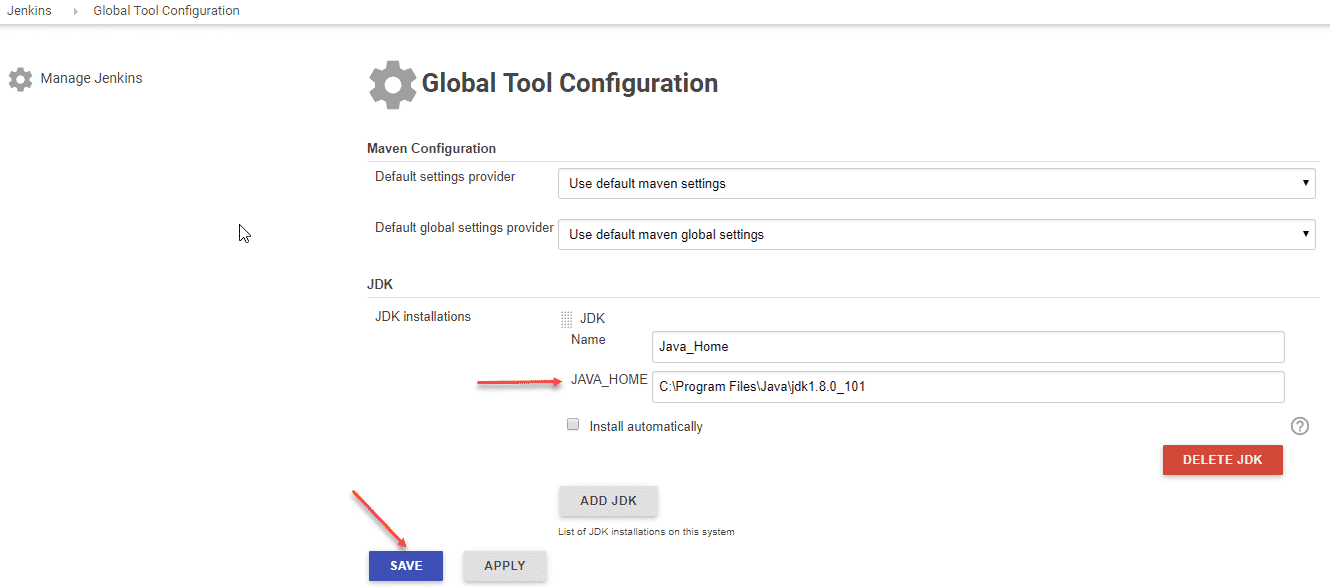Focus the JDK Name input field

(x=967, y=347)
